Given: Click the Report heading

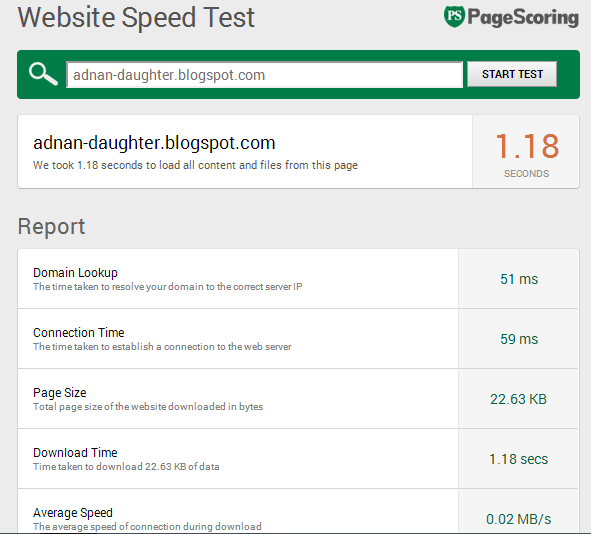Looking at the screenshot, I should point(51,226).
